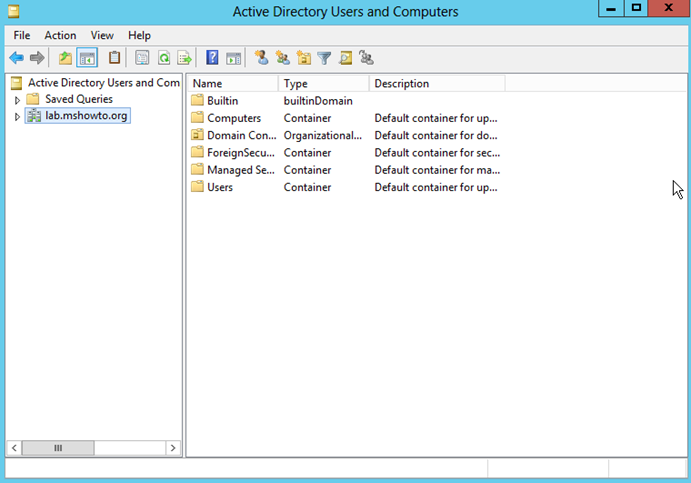
Task: Toggle Show/Hide Console Tree button
Action: coord(87,58)
